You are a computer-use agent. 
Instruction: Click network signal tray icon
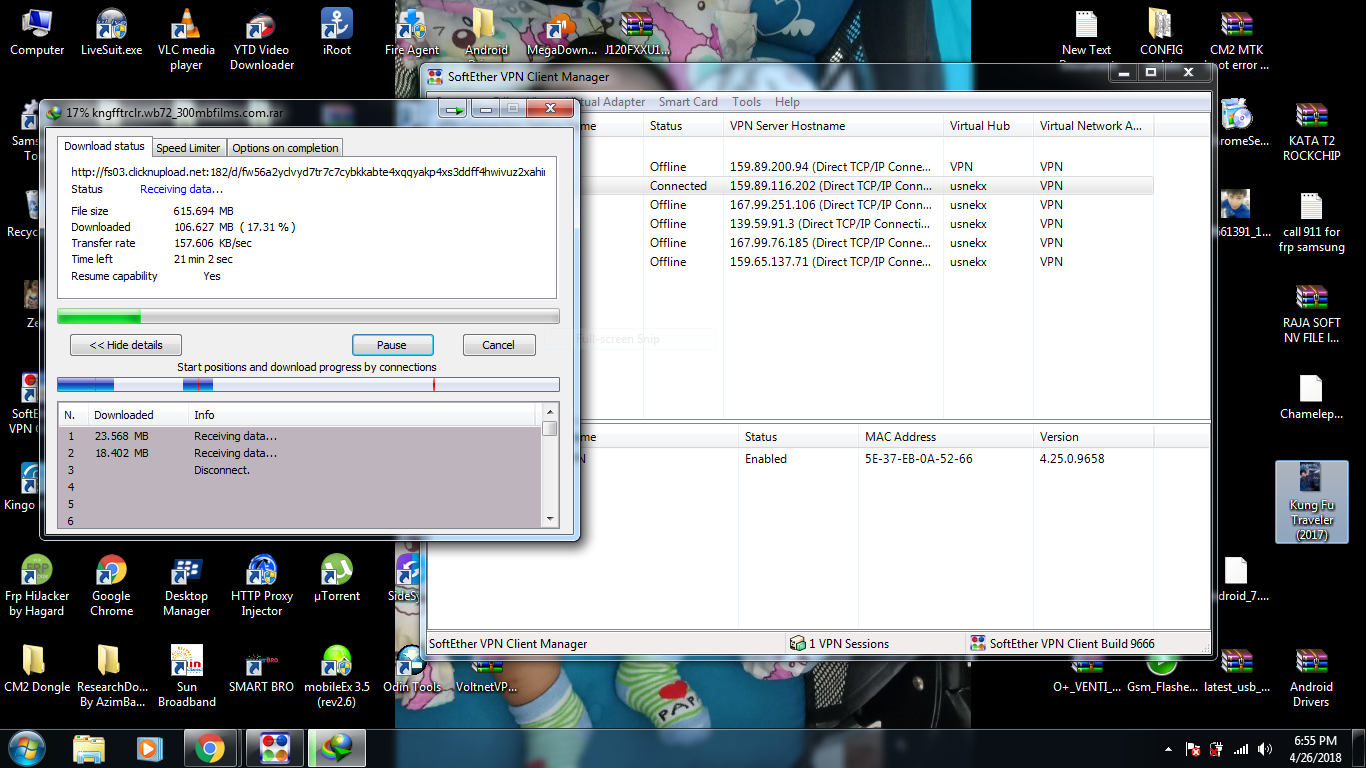[1240, 749]
